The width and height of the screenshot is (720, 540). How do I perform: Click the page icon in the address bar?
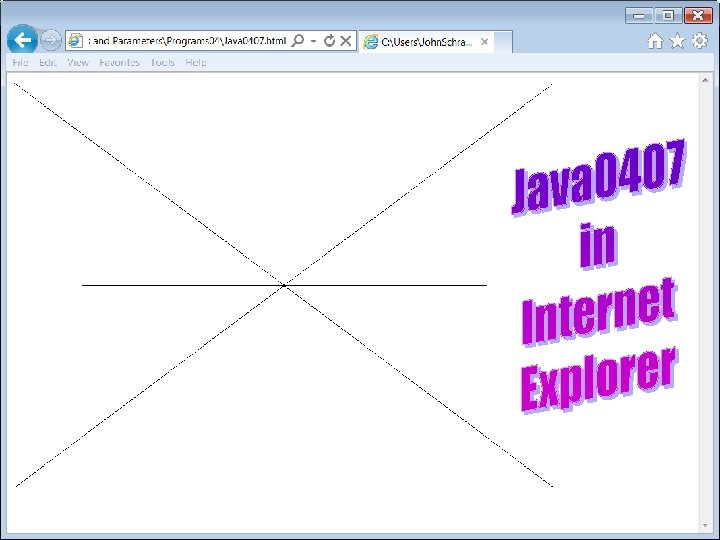click(x=75, y=41)
